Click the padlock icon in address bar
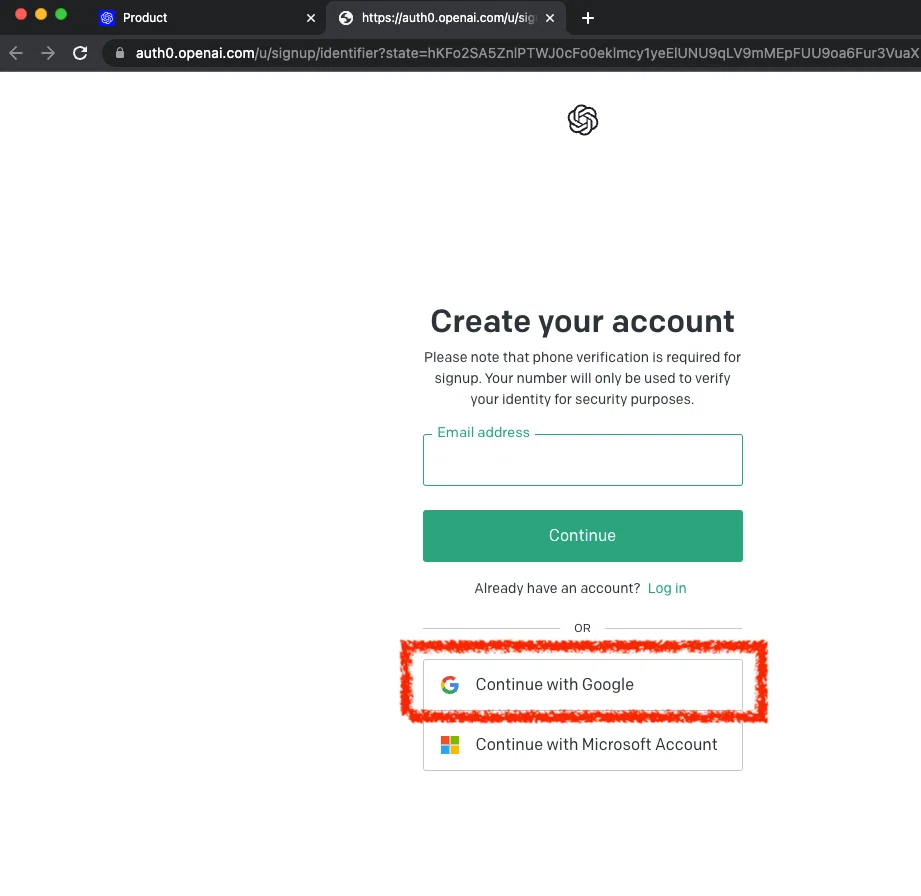 120,53
